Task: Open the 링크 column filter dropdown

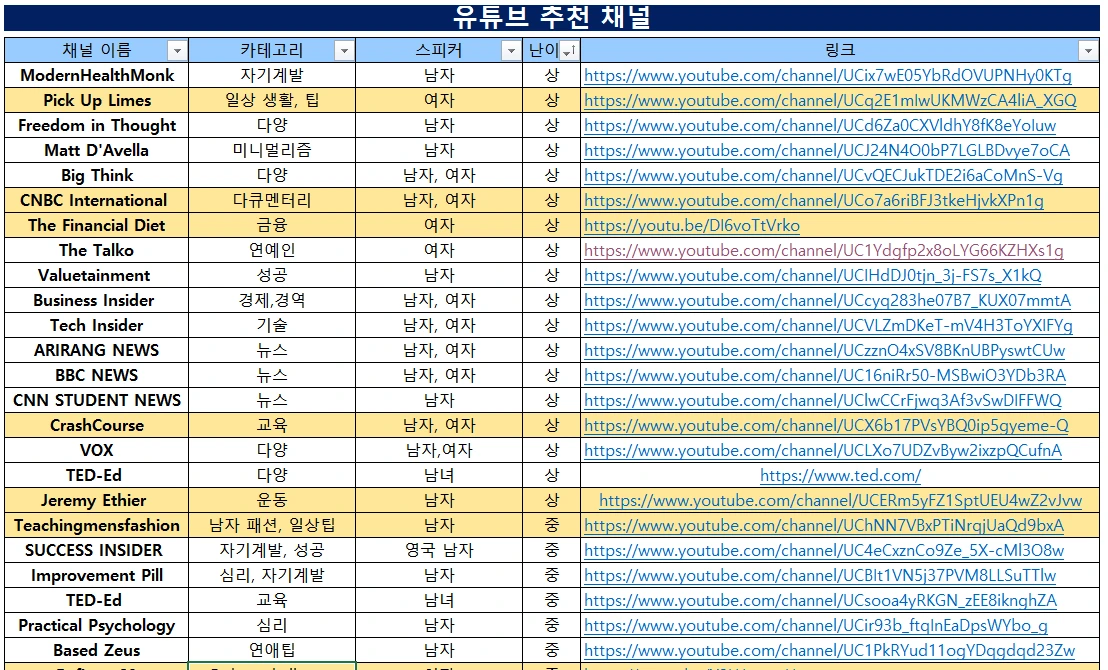Action: tap(1088, 51)
